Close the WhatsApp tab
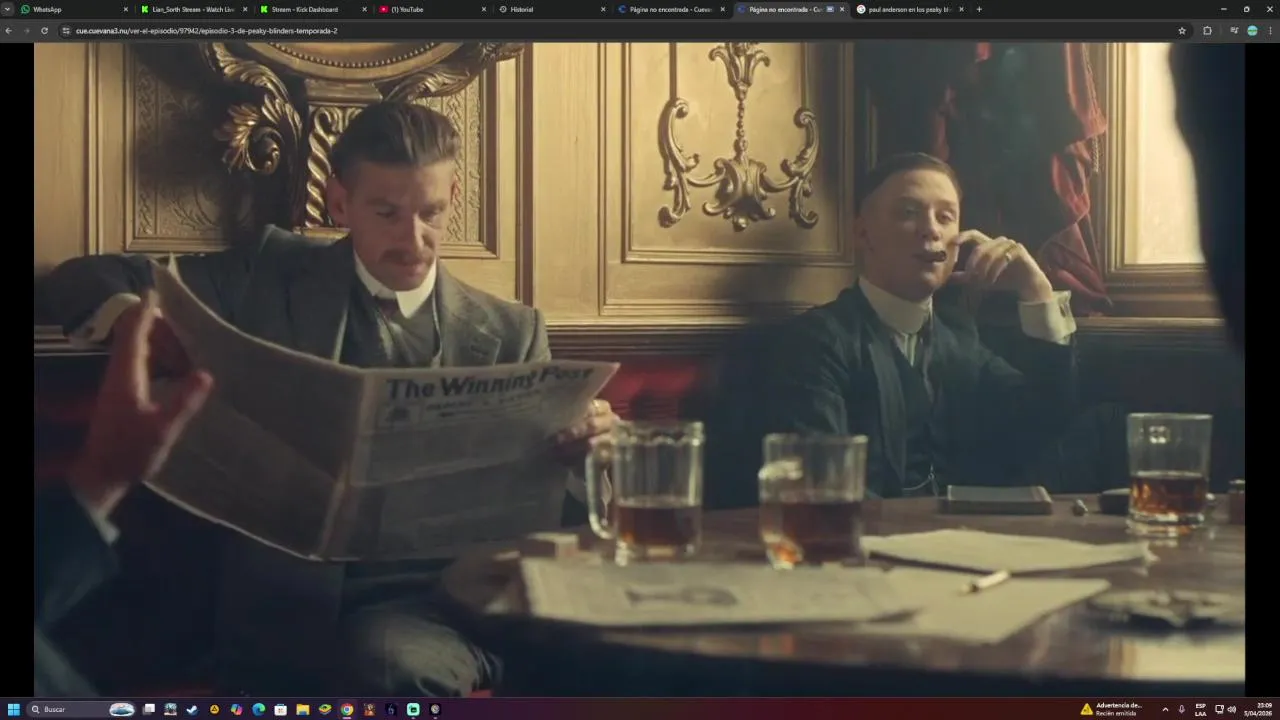1280x720 pixels. click(126, 9)
